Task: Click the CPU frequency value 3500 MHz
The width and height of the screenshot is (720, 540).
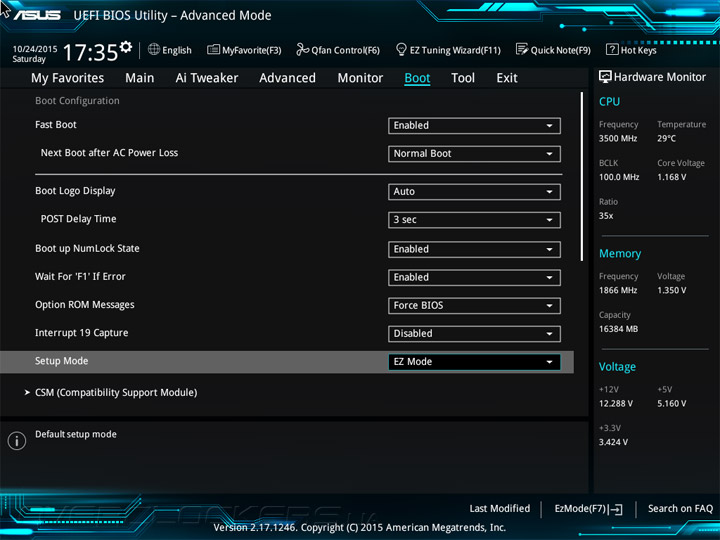Action: [618, 139]
